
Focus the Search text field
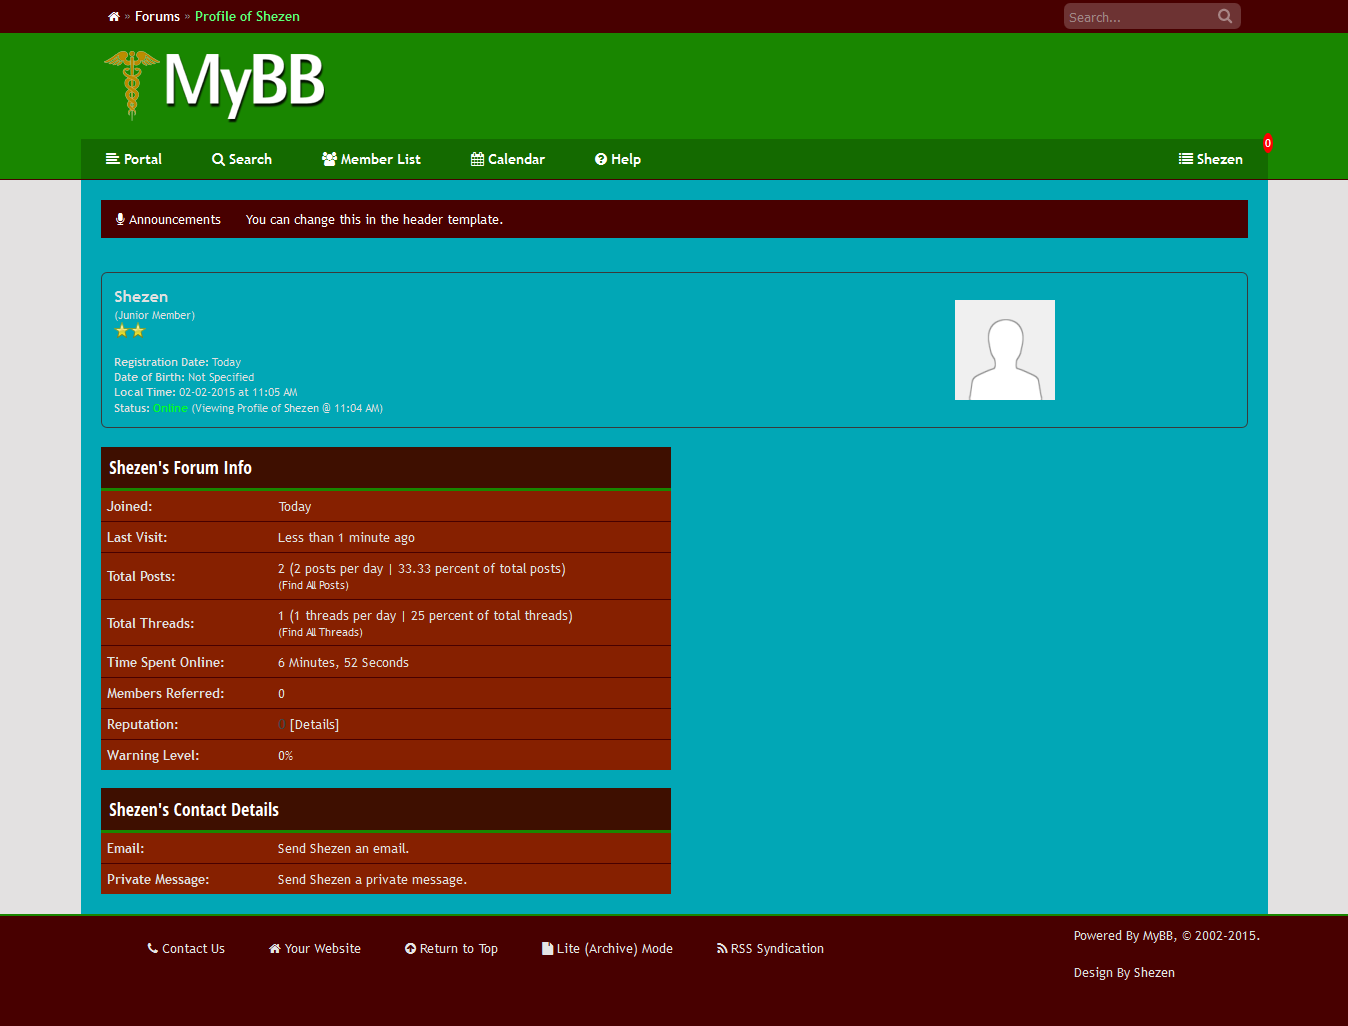coord(1138,17)
